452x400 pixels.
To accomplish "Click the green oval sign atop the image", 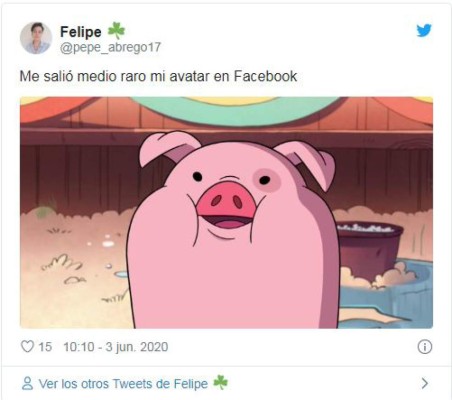I will point(240,110).
